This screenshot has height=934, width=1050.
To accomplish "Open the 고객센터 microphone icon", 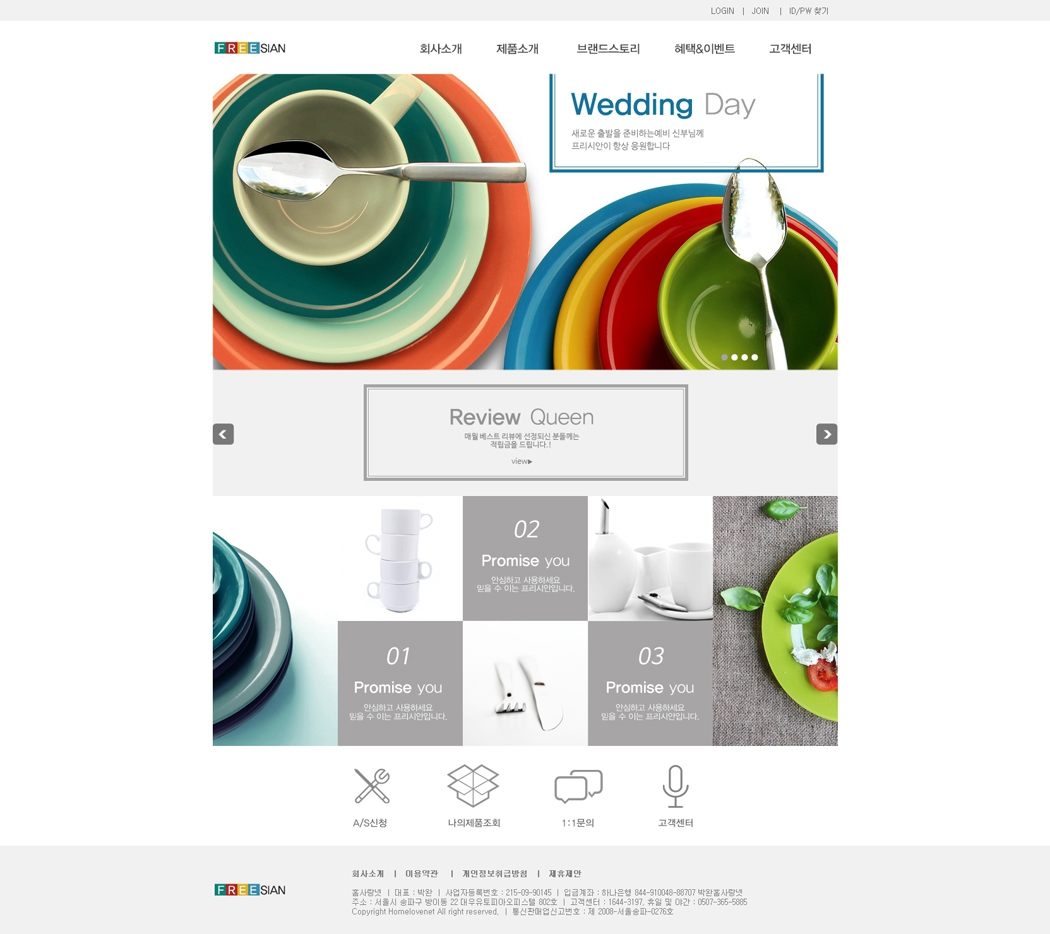I will (675, 786).
